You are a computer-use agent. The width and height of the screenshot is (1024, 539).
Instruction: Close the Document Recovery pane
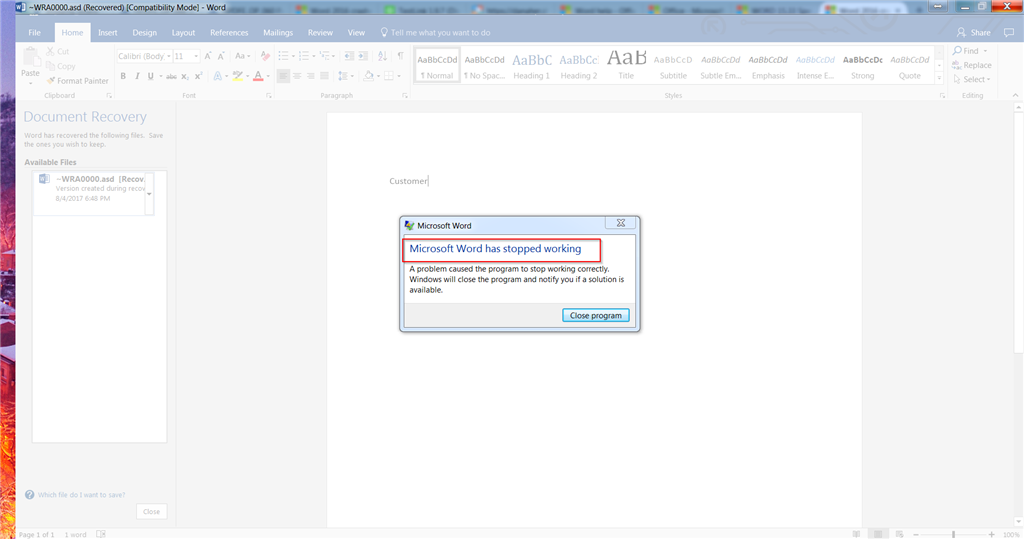[152, 512]
